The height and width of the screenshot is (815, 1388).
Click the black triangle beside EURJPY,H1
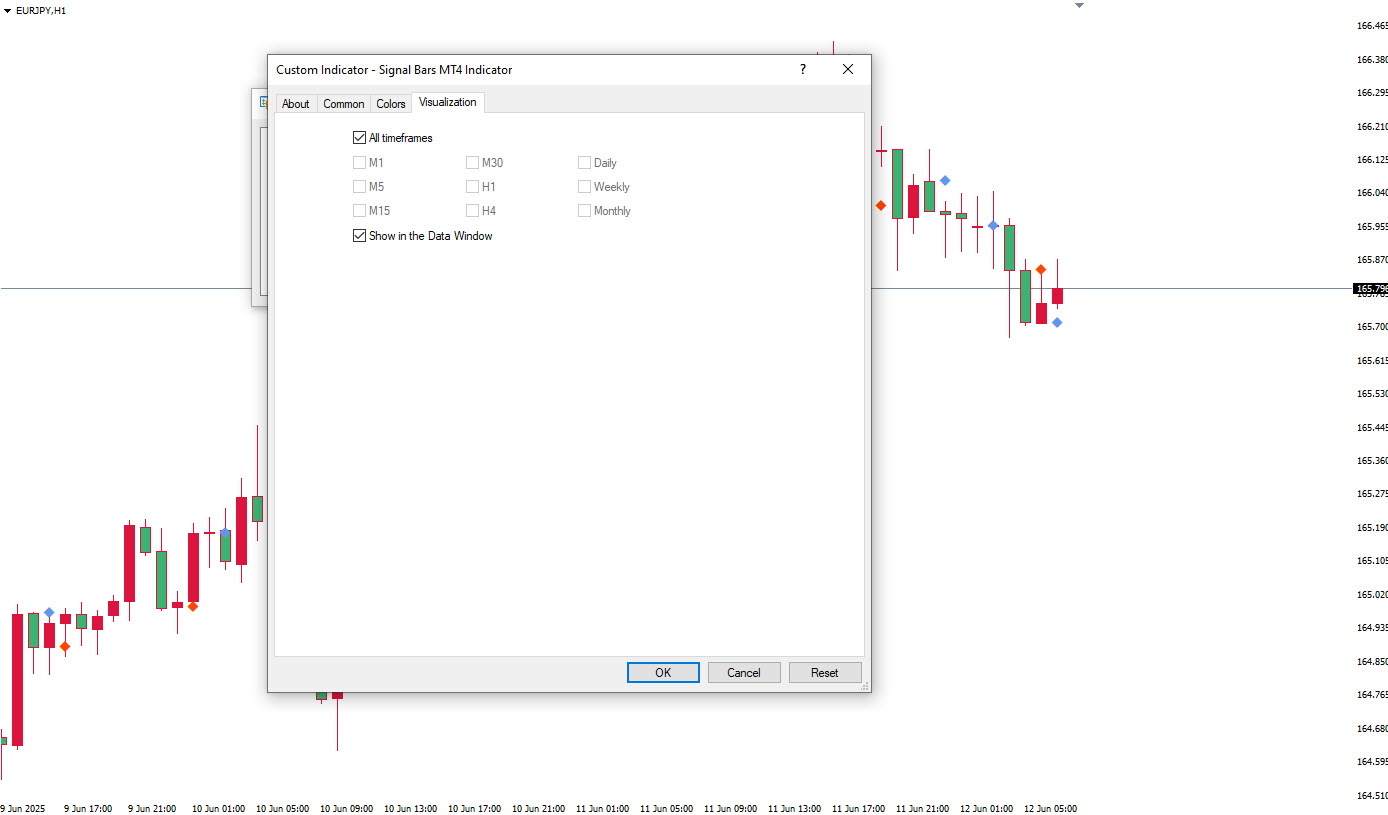(8, 10)
